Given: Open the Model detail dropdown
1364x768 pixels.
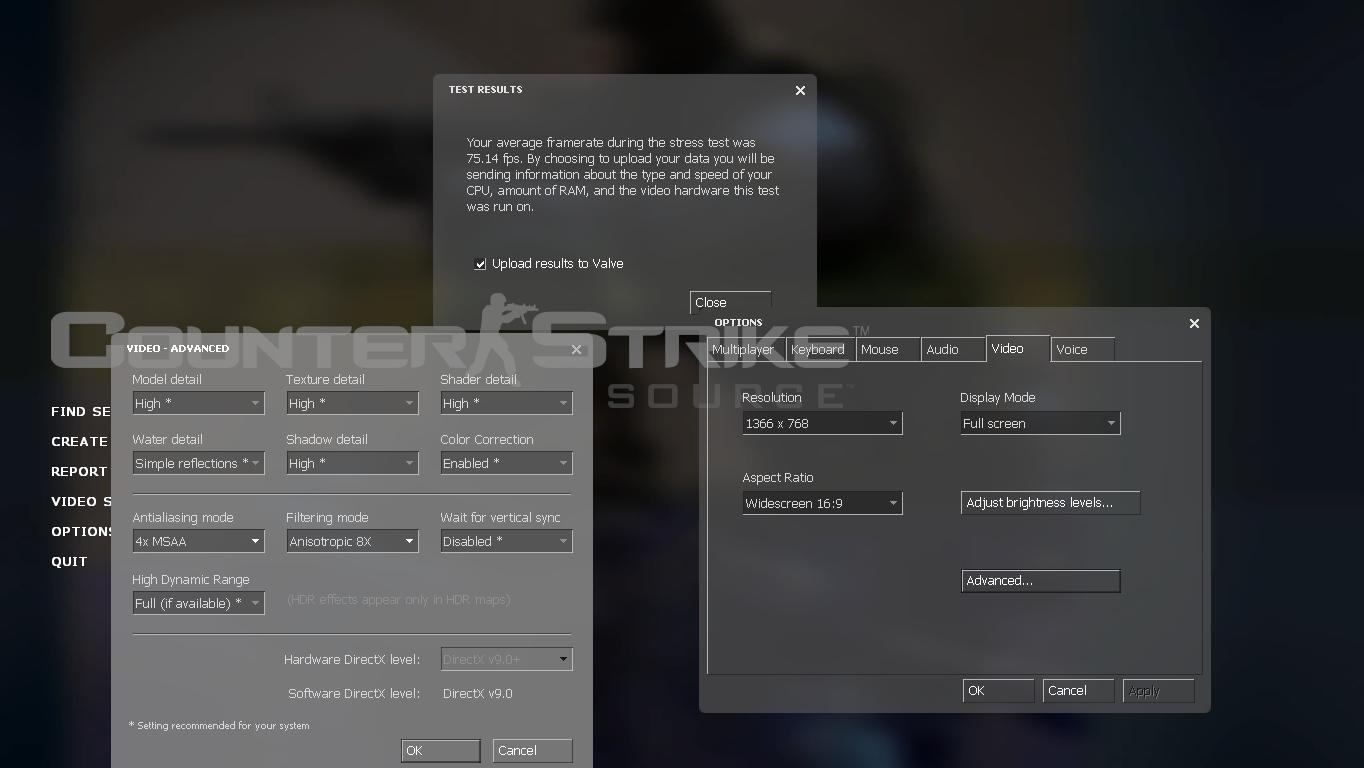Looking at the screenshot, I should 198,403.
